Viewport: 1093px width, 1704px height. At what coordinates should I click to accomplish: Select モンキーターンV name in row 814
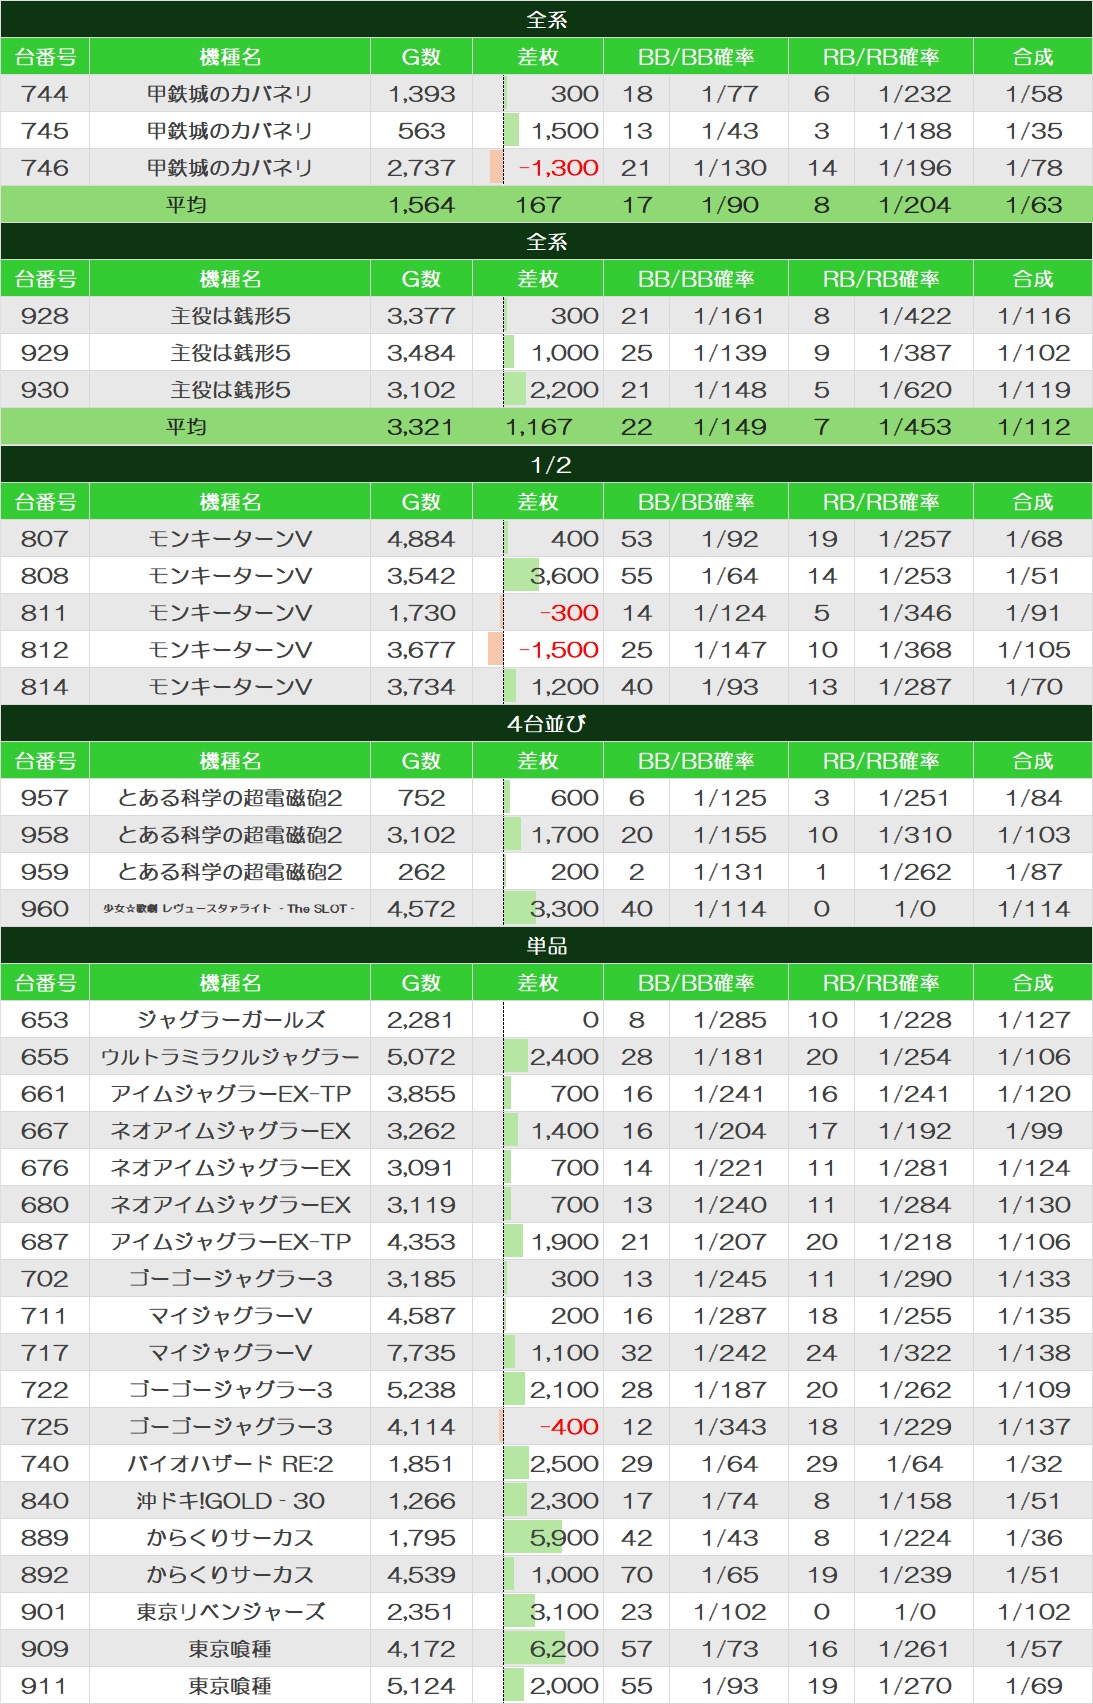[x=230, y=687]
